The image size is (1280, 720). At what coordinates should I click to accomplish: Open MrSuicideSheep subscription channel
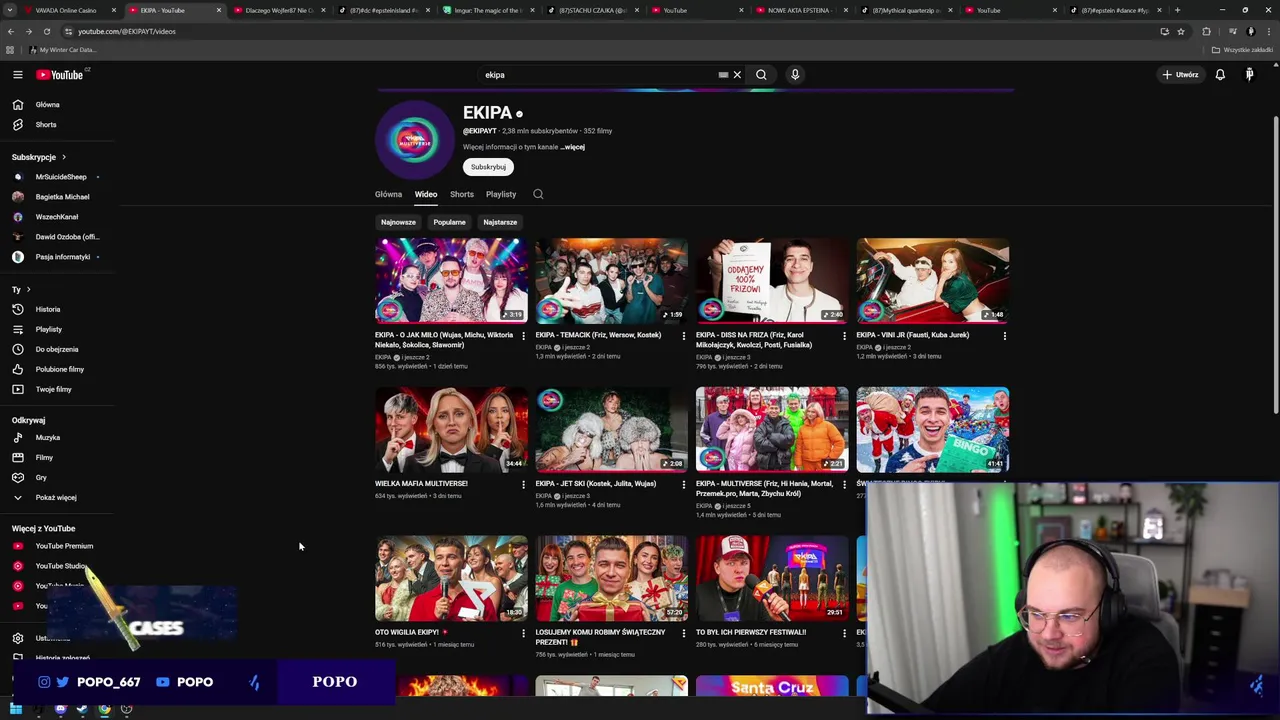[x=61, y=177]
